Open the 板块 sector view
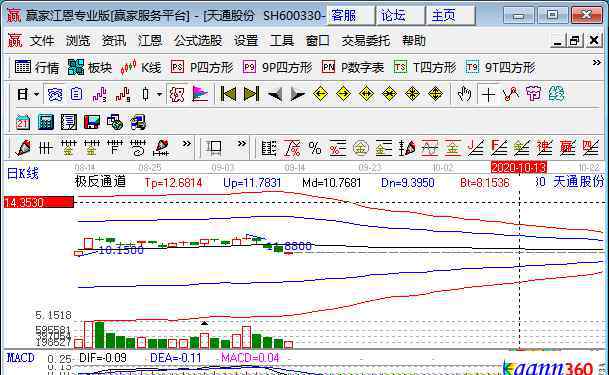This screenshot has height=375, width=609. tap(90, 68)
